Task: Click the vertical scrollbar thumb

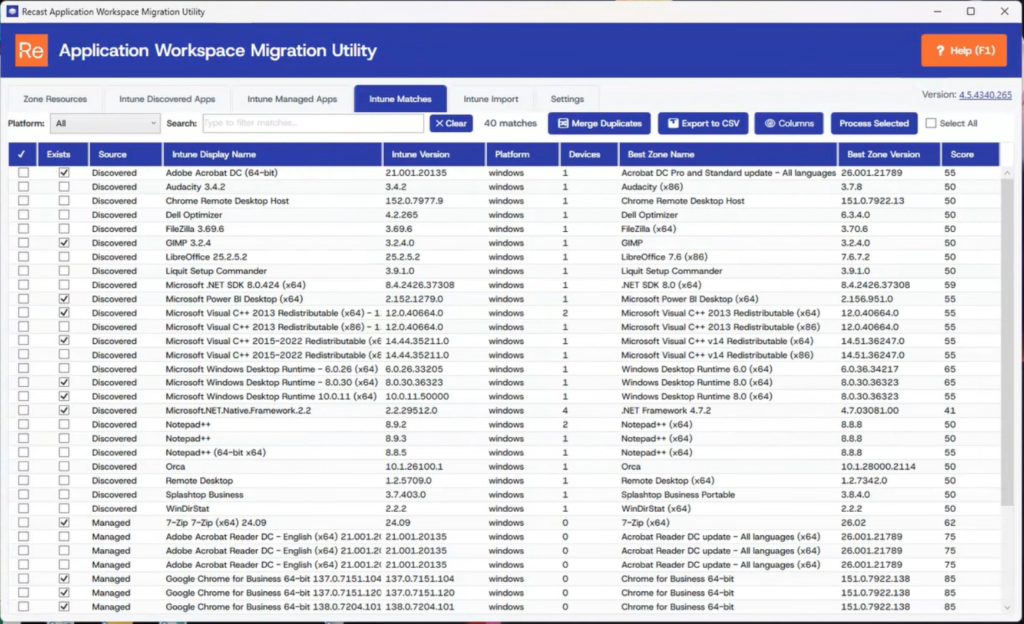Action: 1006,342
